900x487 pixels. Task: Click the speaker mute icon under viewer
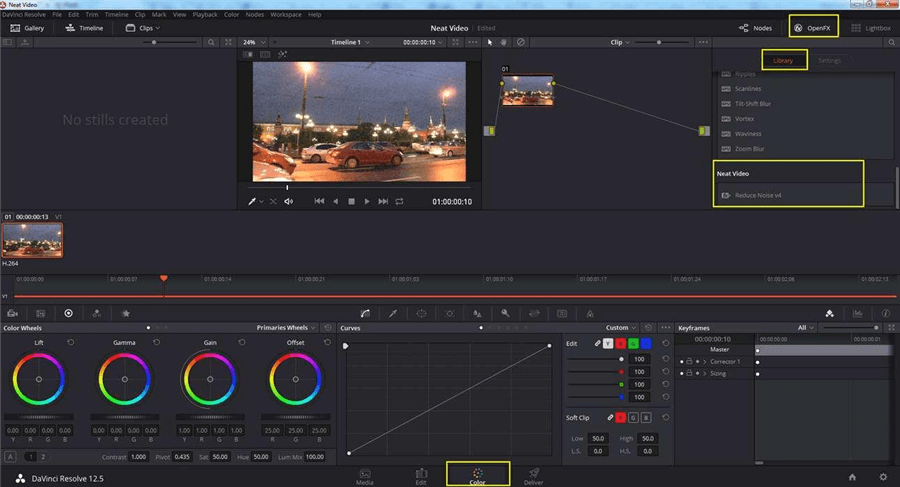(x=289, y=201)
